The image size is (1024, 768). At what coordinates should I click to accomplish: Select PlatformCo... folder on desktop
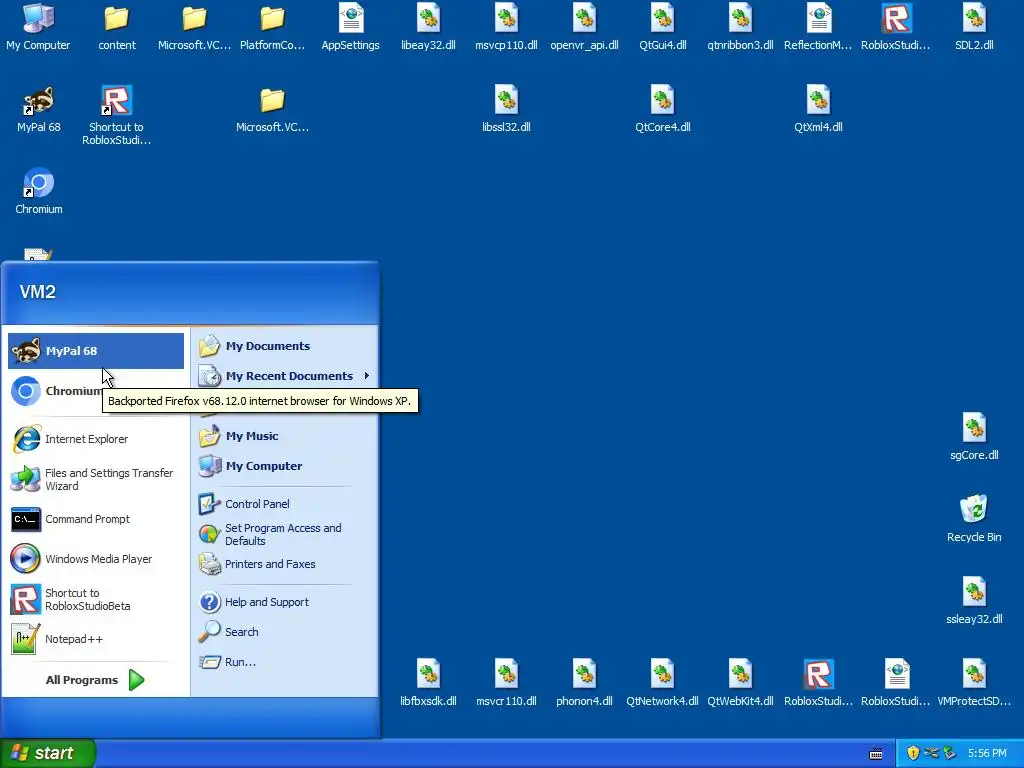[x=272, y=26]
